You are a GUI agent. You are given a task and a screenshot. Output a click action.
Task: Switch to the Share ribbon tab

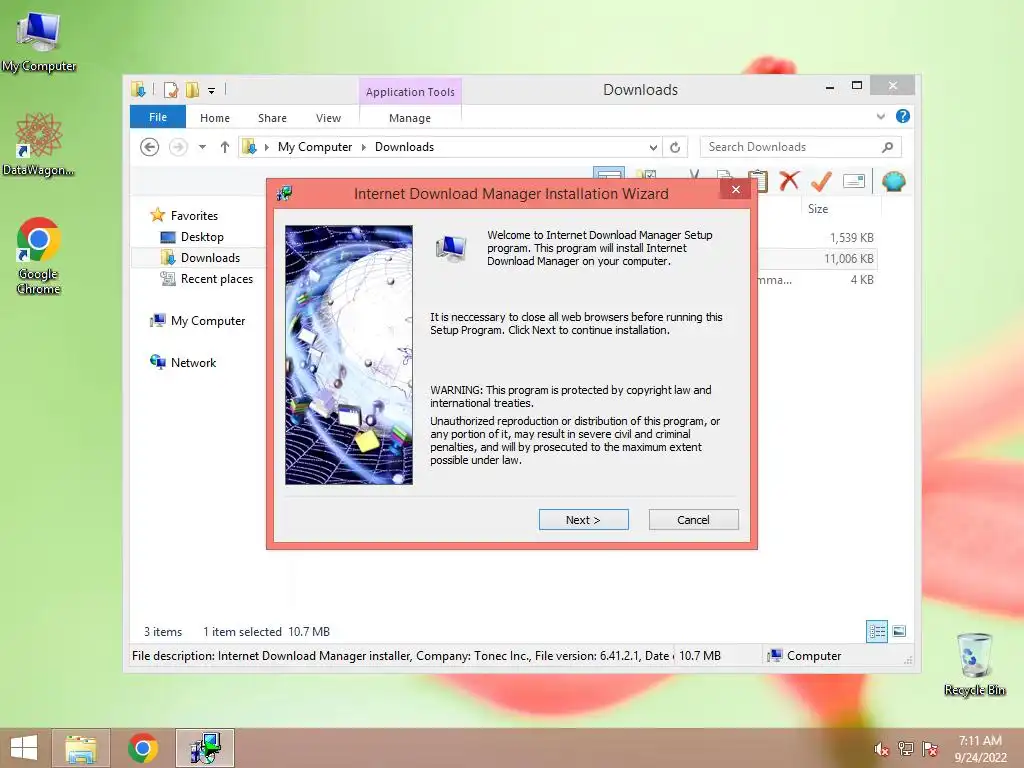click(x=272, y=118)
